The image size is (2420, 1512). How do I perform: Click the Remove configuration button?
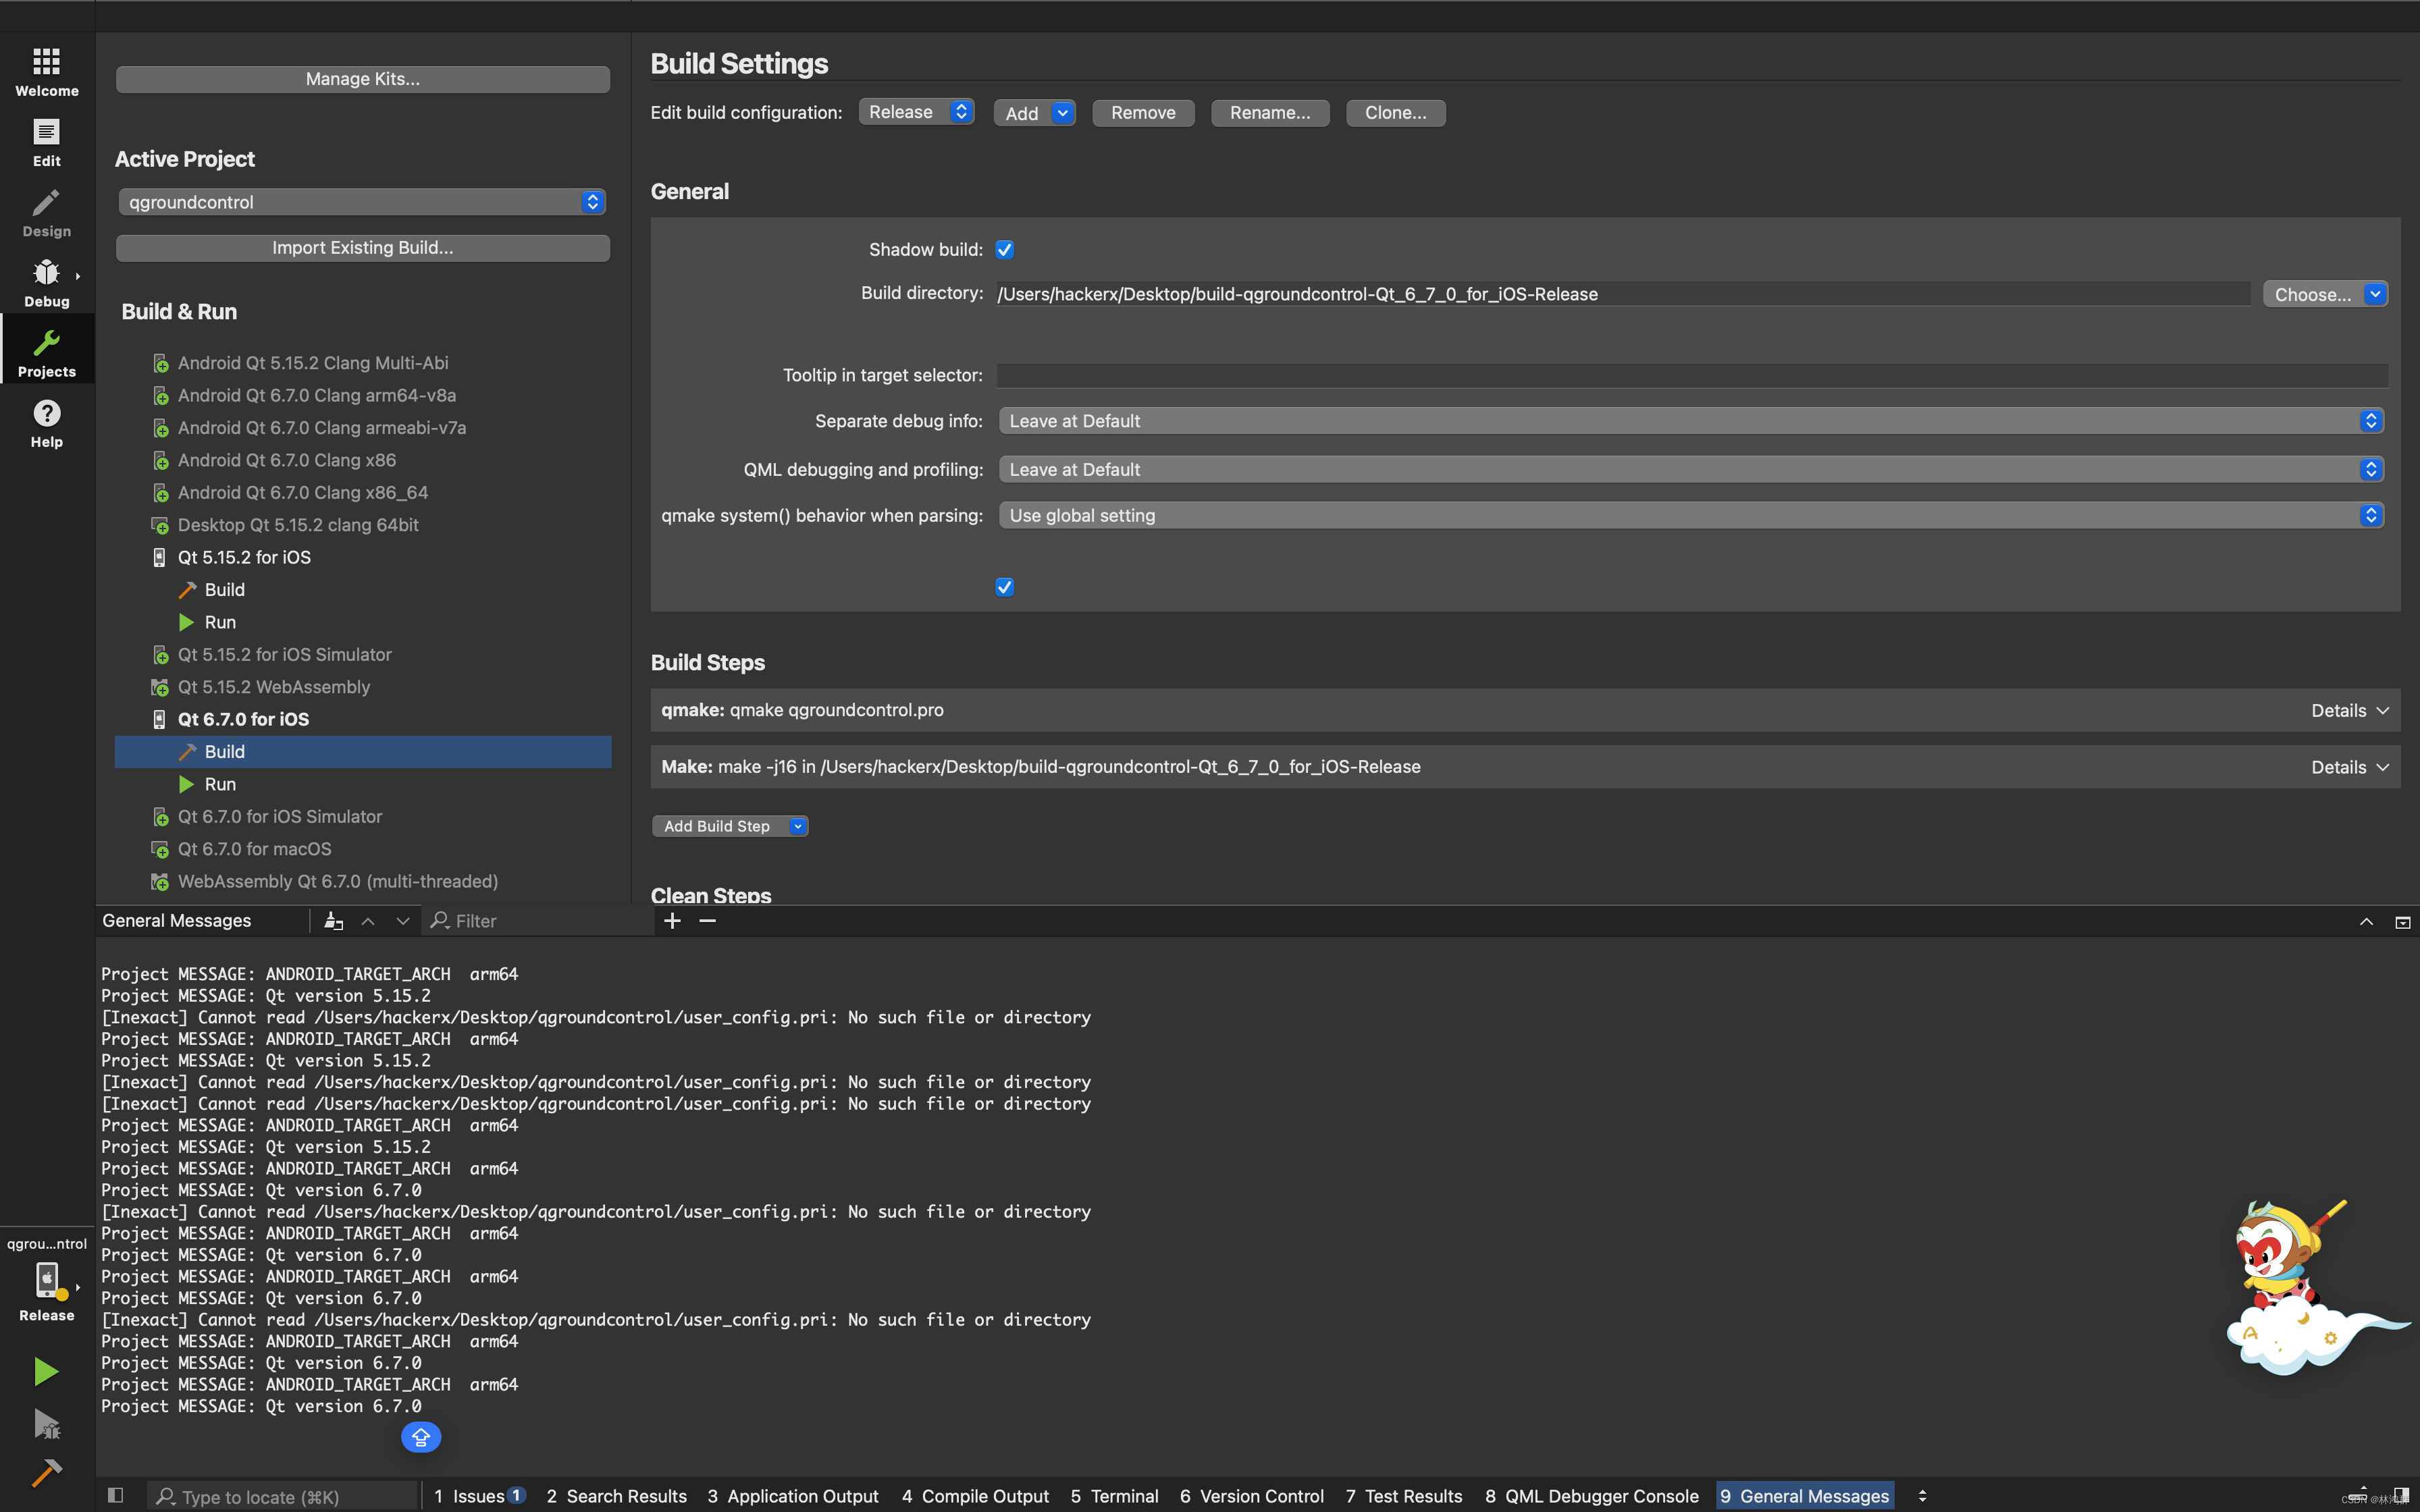(1143, 113)
